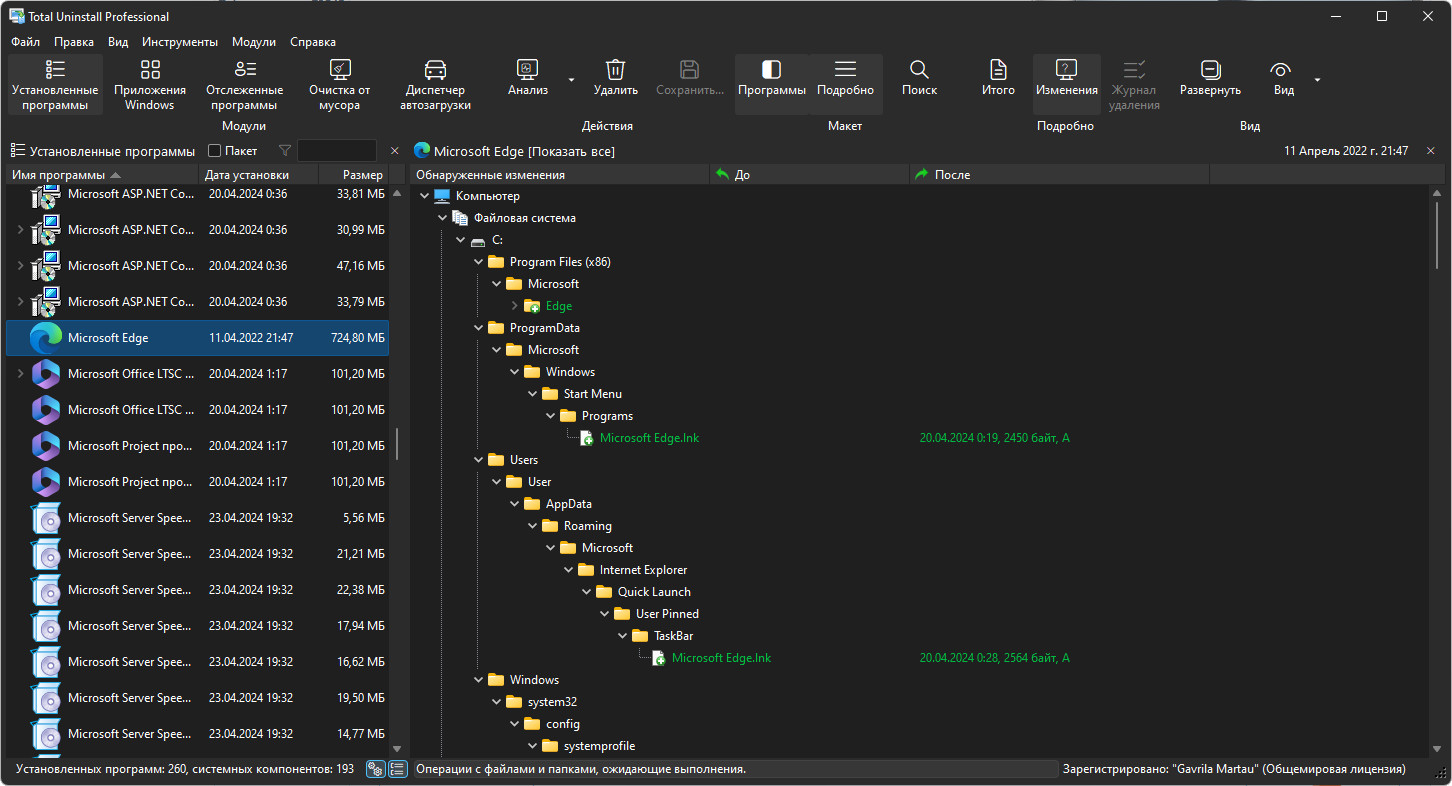The image size is (1452, 786).
Task: Open the Вид menu
Action: click(118, 42)
